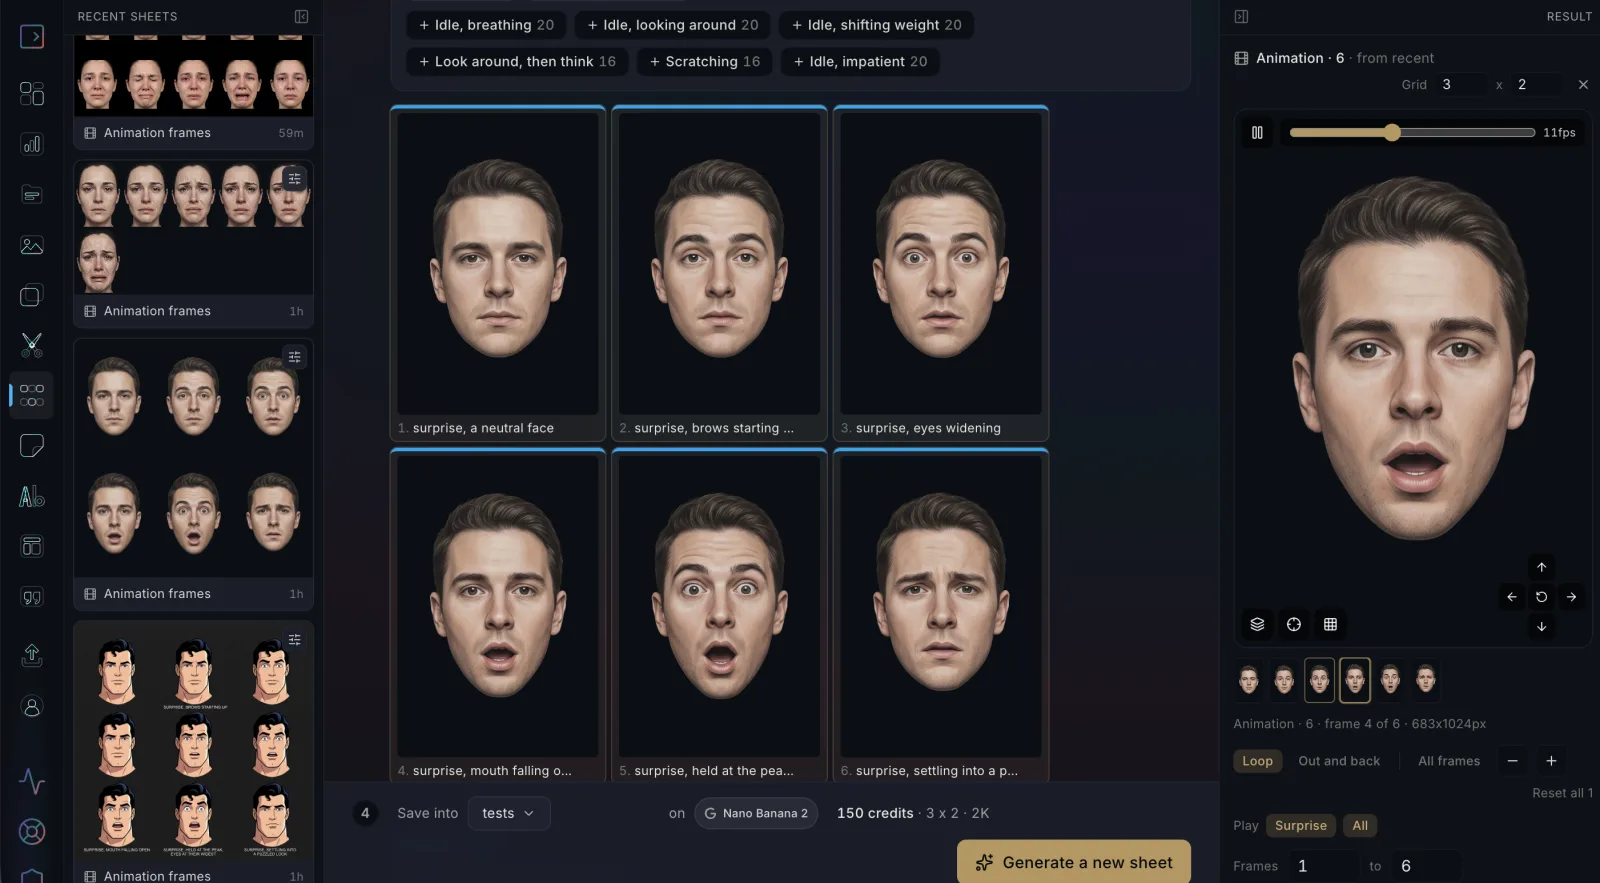1600x883 pixels.
Task: Open the Nano Banana 2 model selector
Action: pos(756,813)
